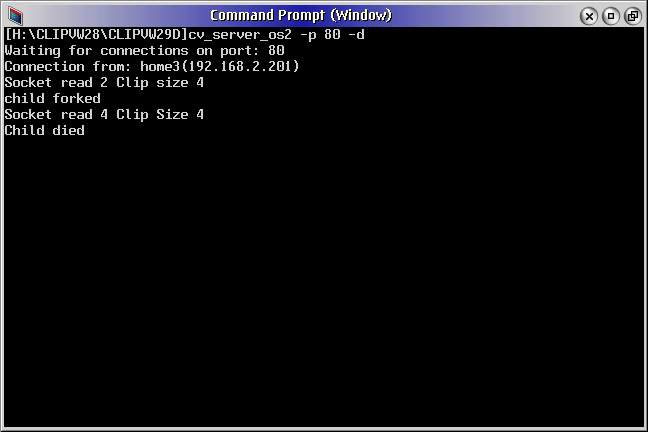The height and width of the screenshot is (432, 648).
Task: Click the 'Clip Size 4' text with capital S
Action: [160, 115]
